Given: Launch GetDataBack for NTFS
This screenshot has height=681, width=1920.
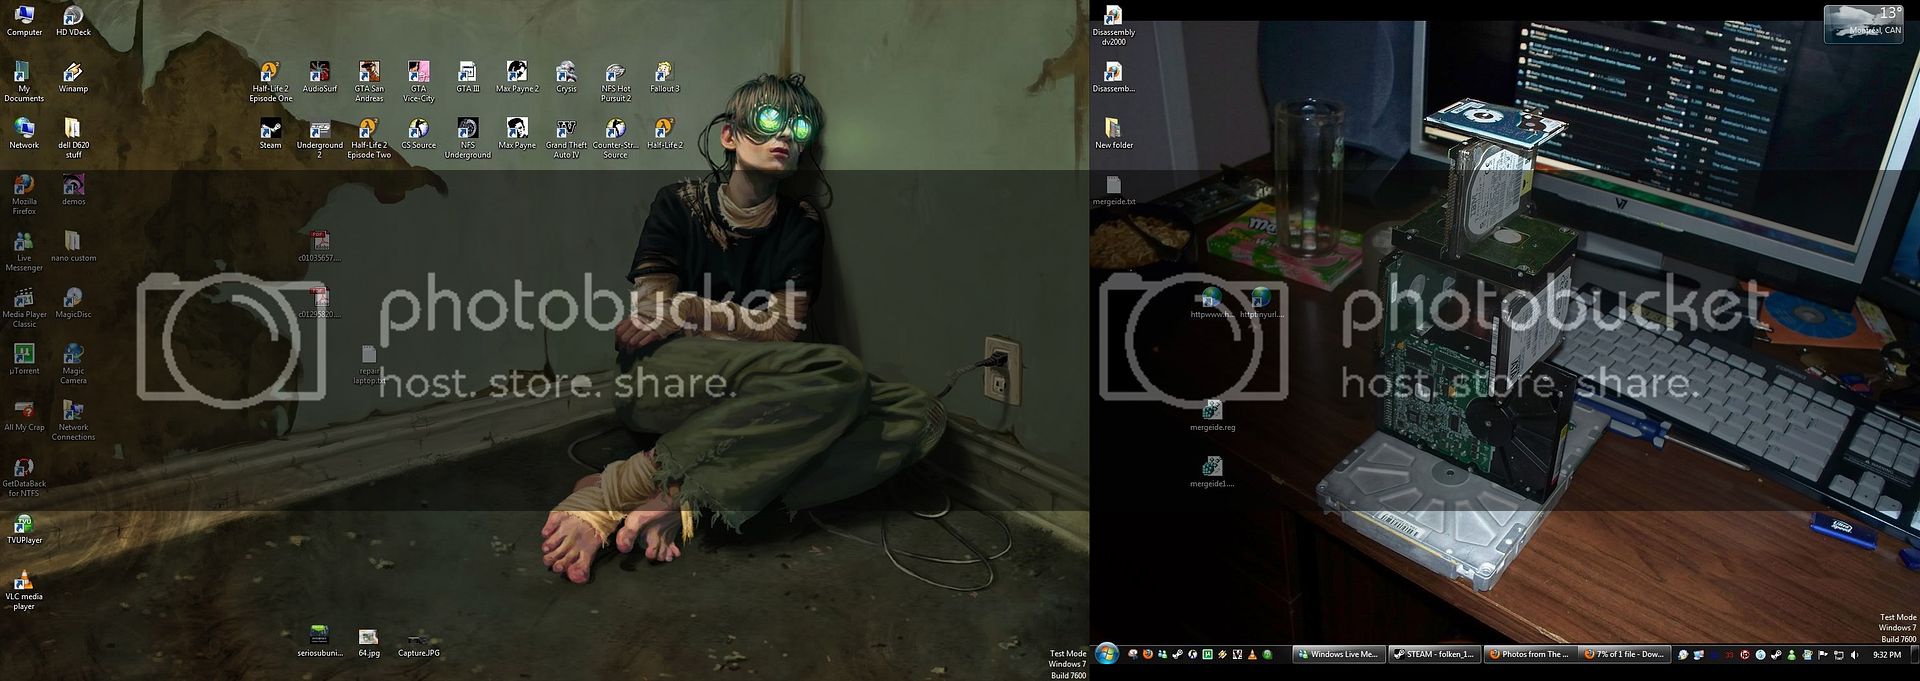Looking at the screenshot, I should 24,477.
